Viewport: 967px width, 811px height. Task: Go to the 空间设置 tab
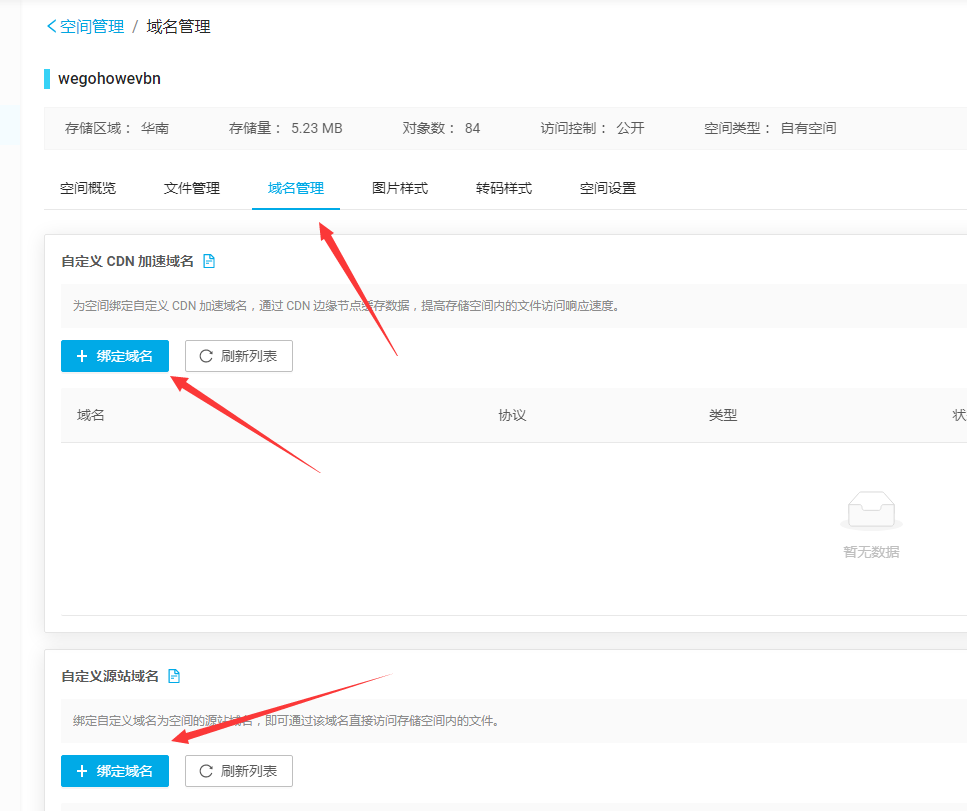(608, 188)
